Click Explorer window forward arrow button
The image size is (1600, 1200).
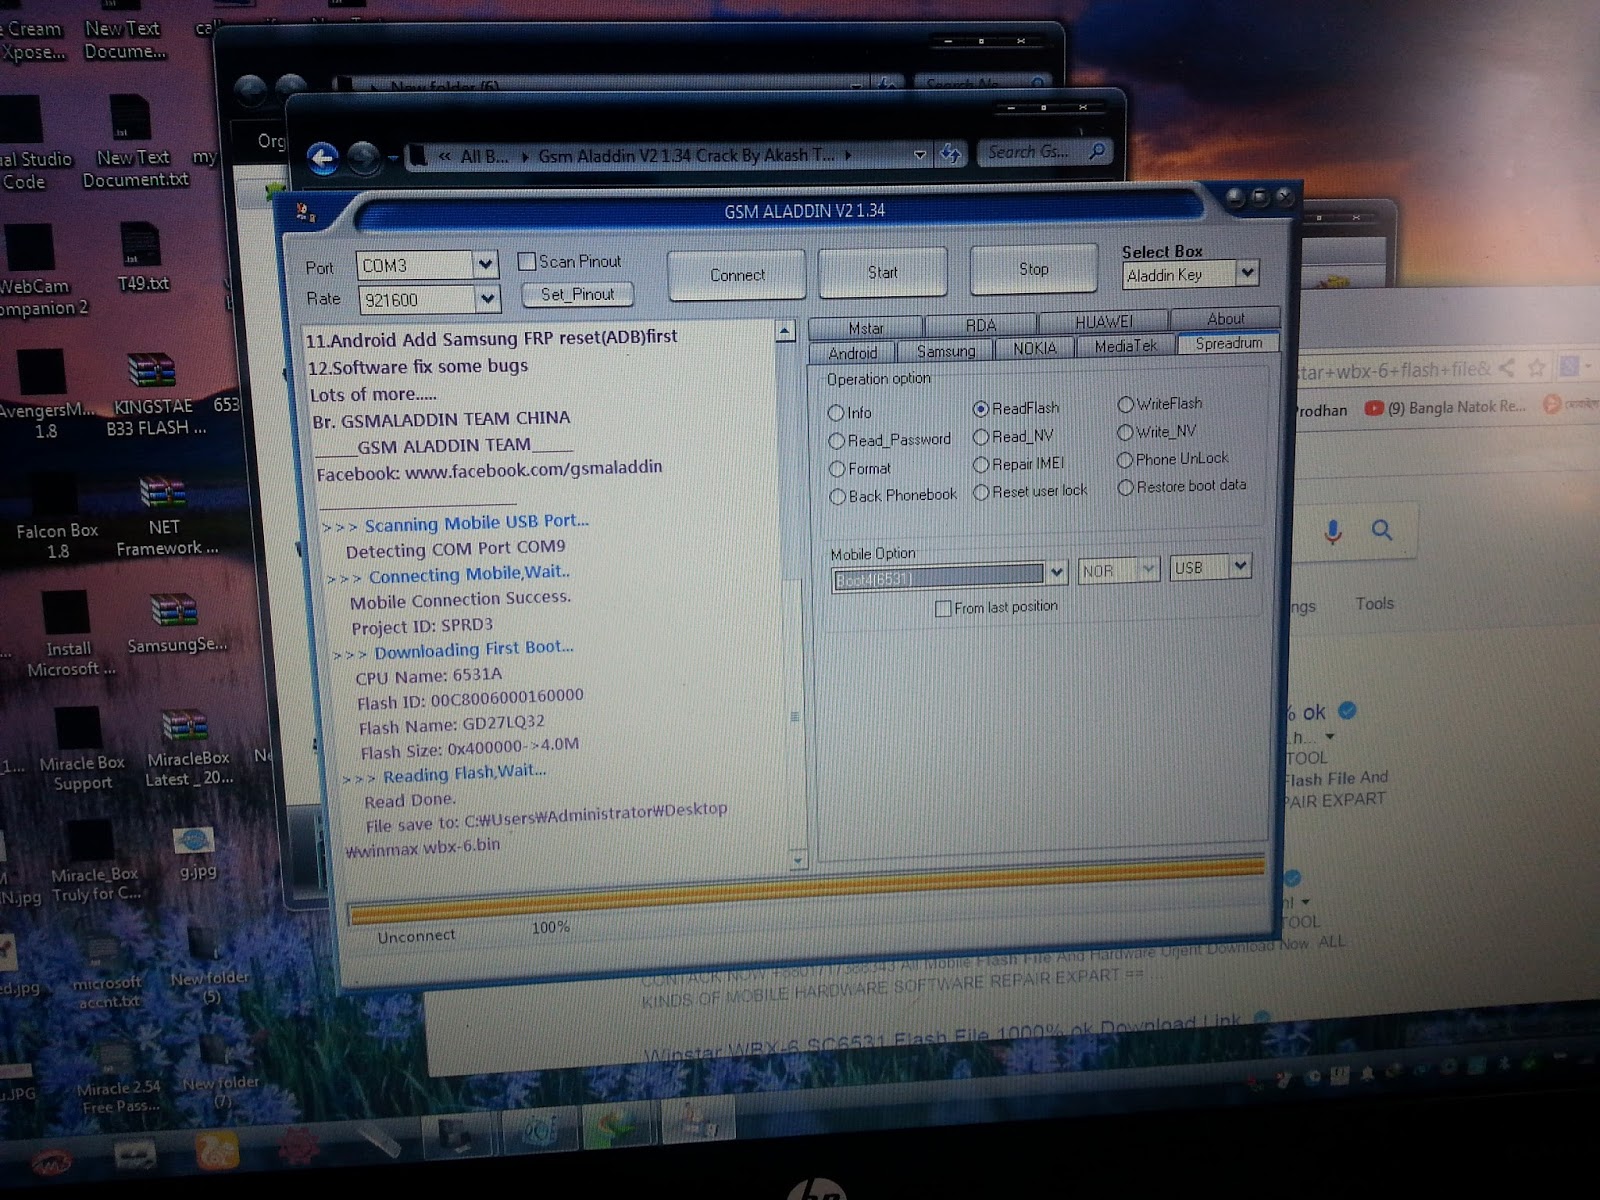click(x=363, y=157)
